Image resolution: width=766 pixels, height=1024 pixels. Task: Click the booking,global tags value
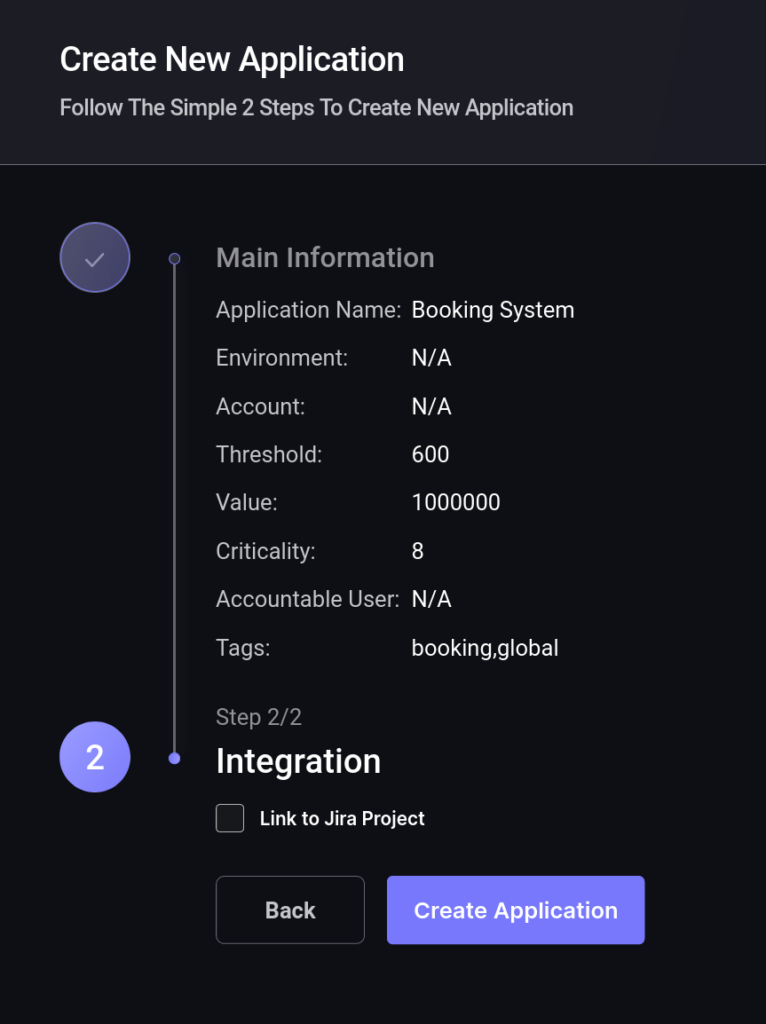click(x=485, y=648)
